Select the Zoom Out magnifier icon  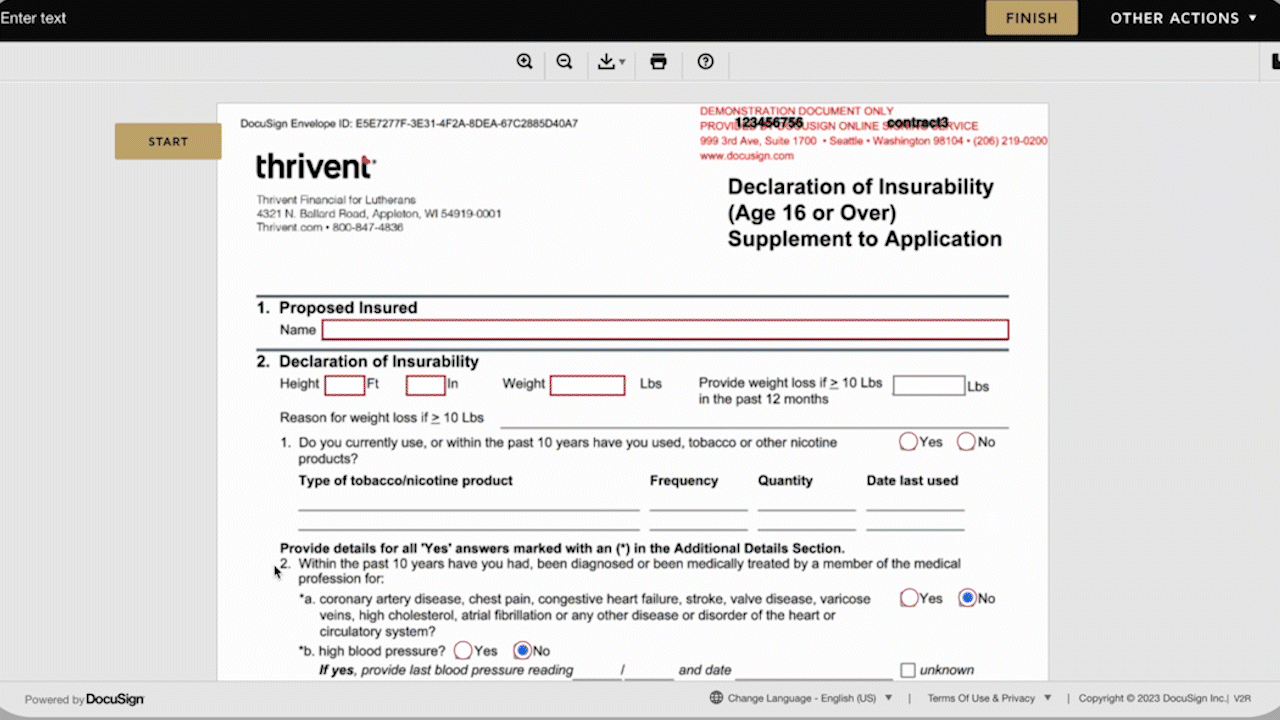tap(564, 61)
